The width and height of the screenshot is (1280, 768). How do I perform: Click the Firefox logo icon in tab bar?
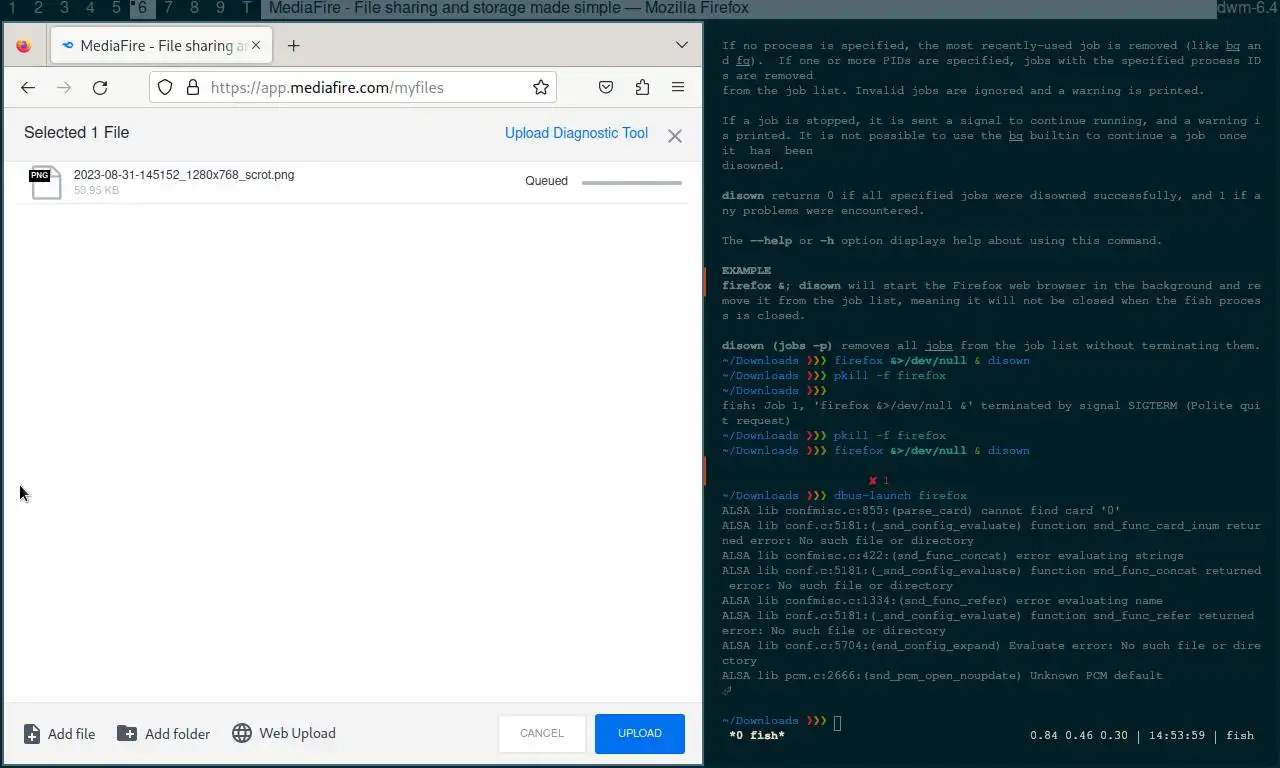coord(24,46)
